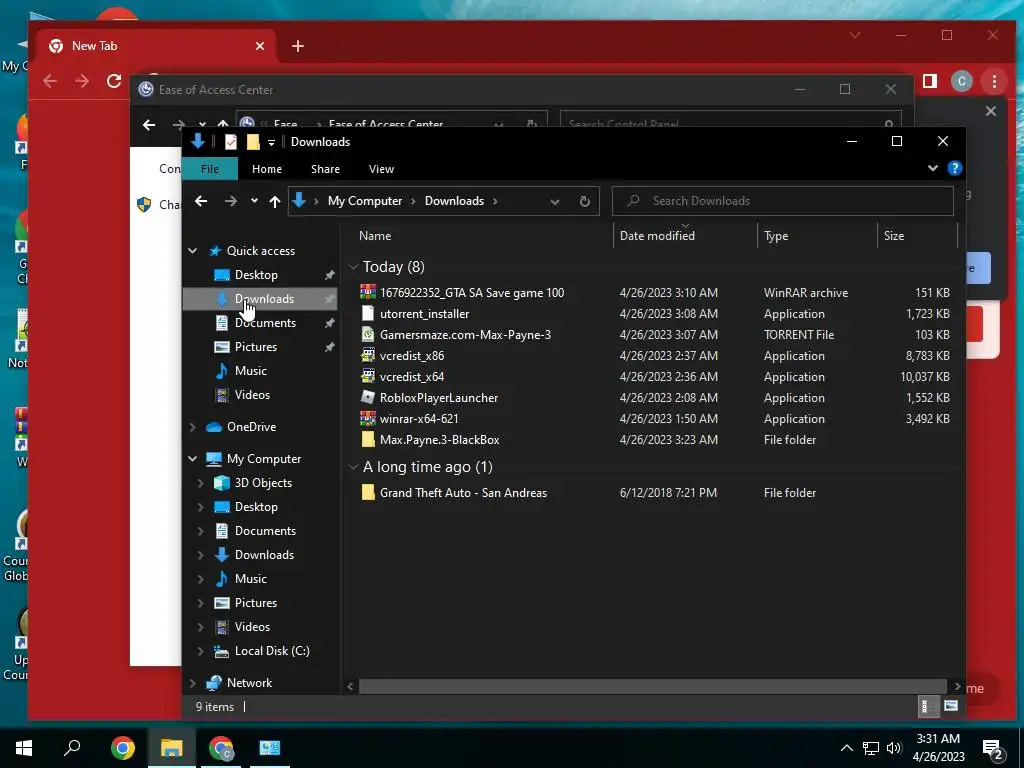Reload the Chrome New Tab page
The image size is (1024, 768).
coord(114,81)
